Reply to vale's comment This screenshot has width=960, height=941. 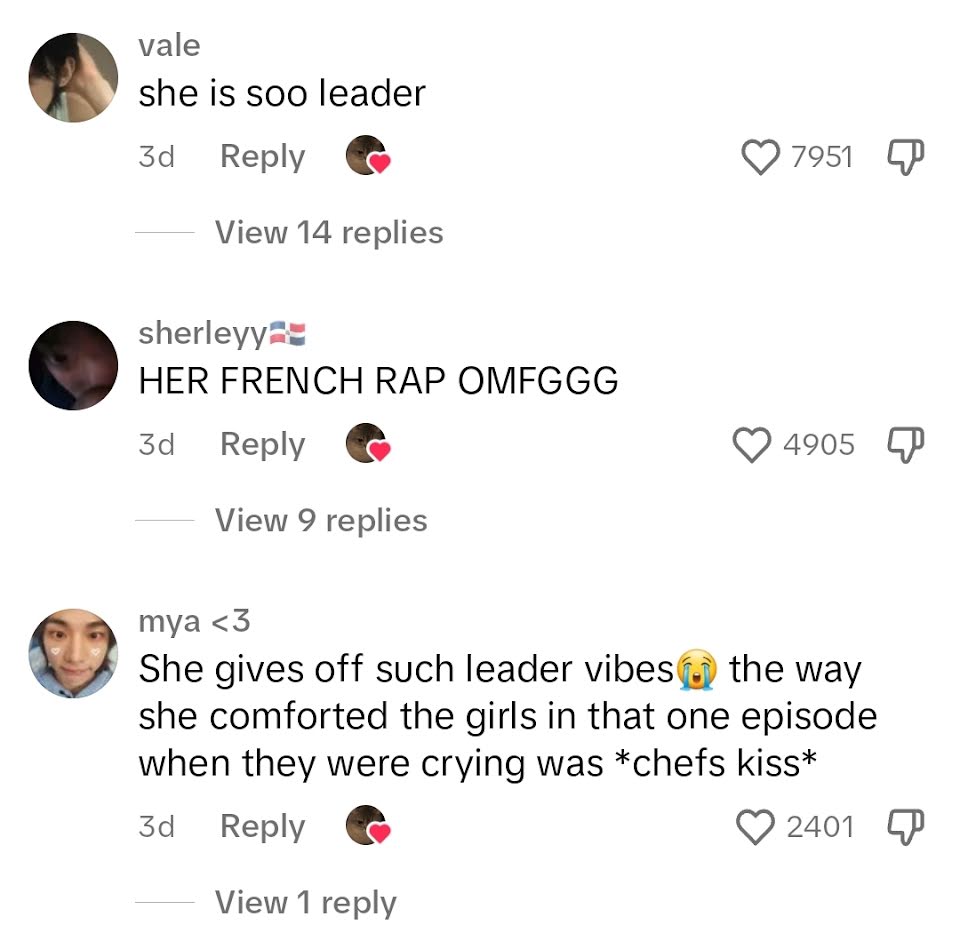pos(263,157)
